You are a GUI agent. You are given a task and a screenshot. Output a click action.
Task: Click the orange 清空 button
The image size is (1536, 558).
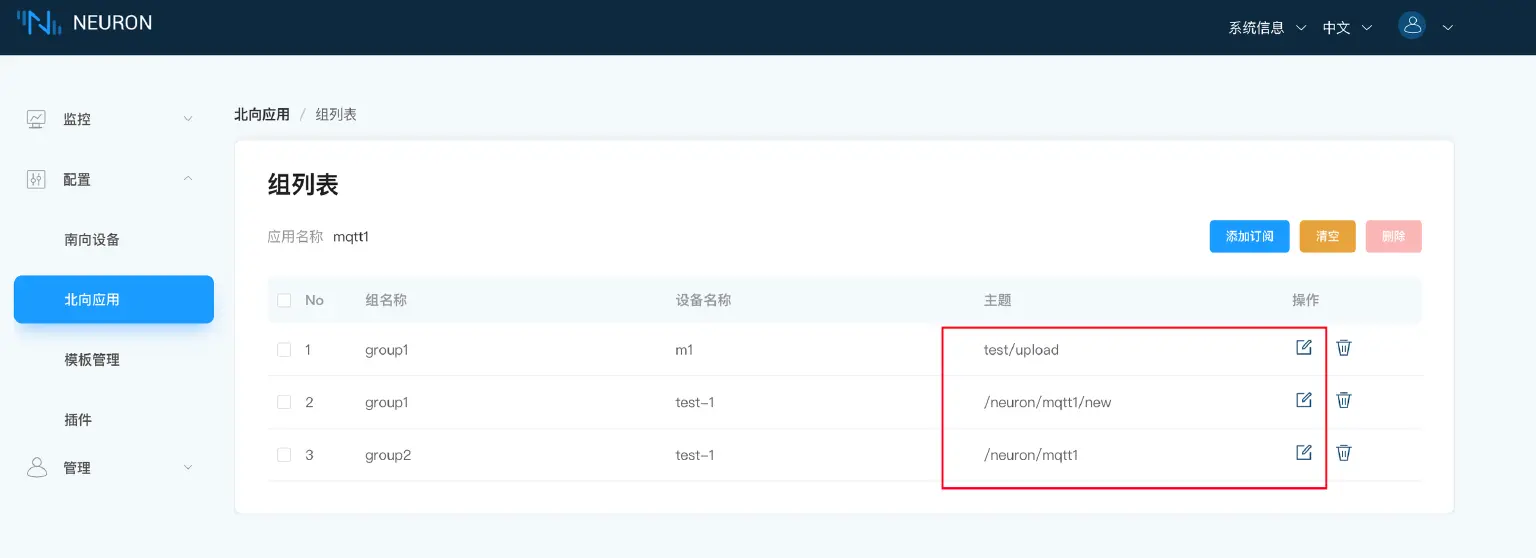pyautogui.click(x=1327, y=237)
